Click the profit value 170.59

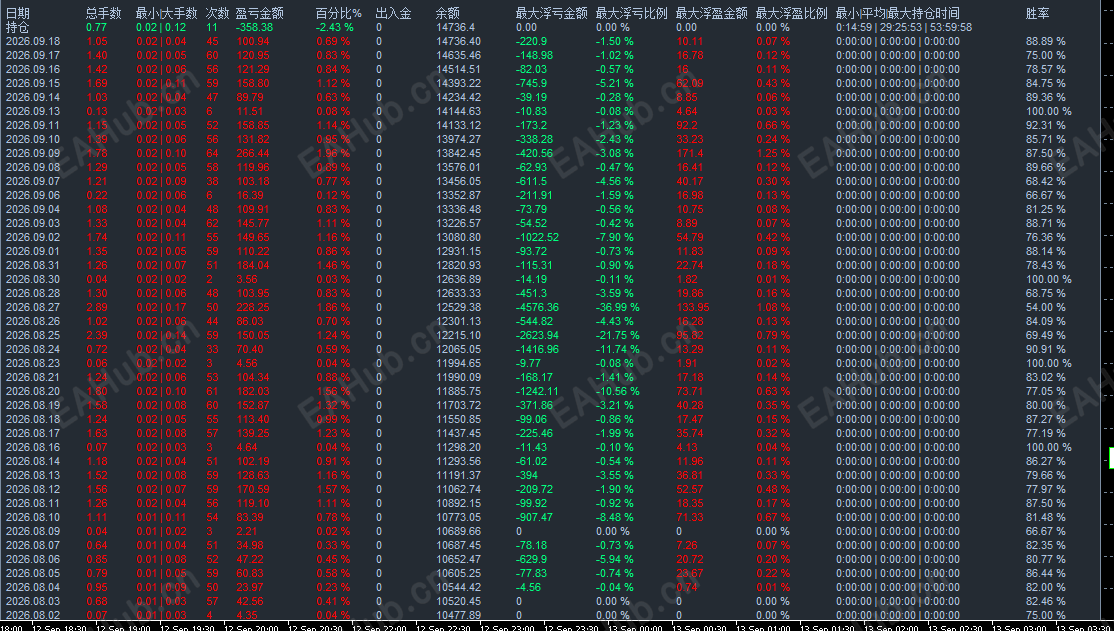[x=252, y=489]
